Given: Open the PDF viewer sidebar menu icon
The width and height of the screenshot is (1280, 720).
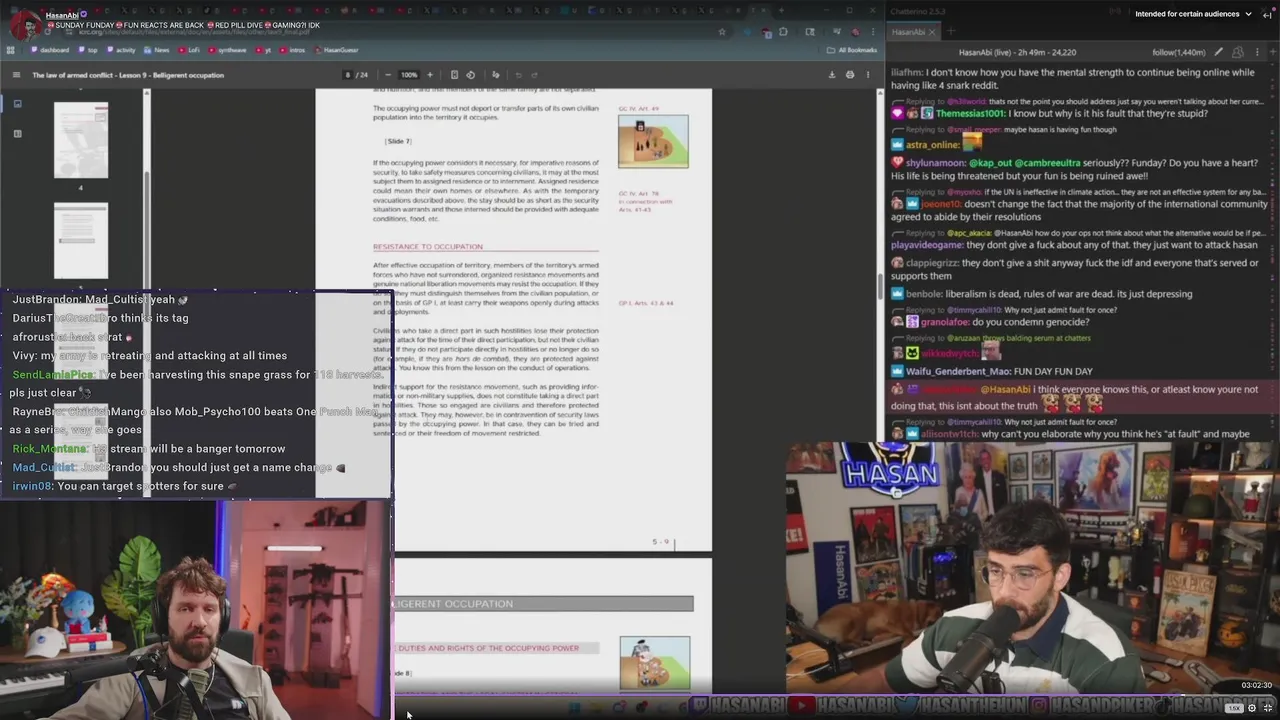Looking at the screenshot, I should coord(16,75).
